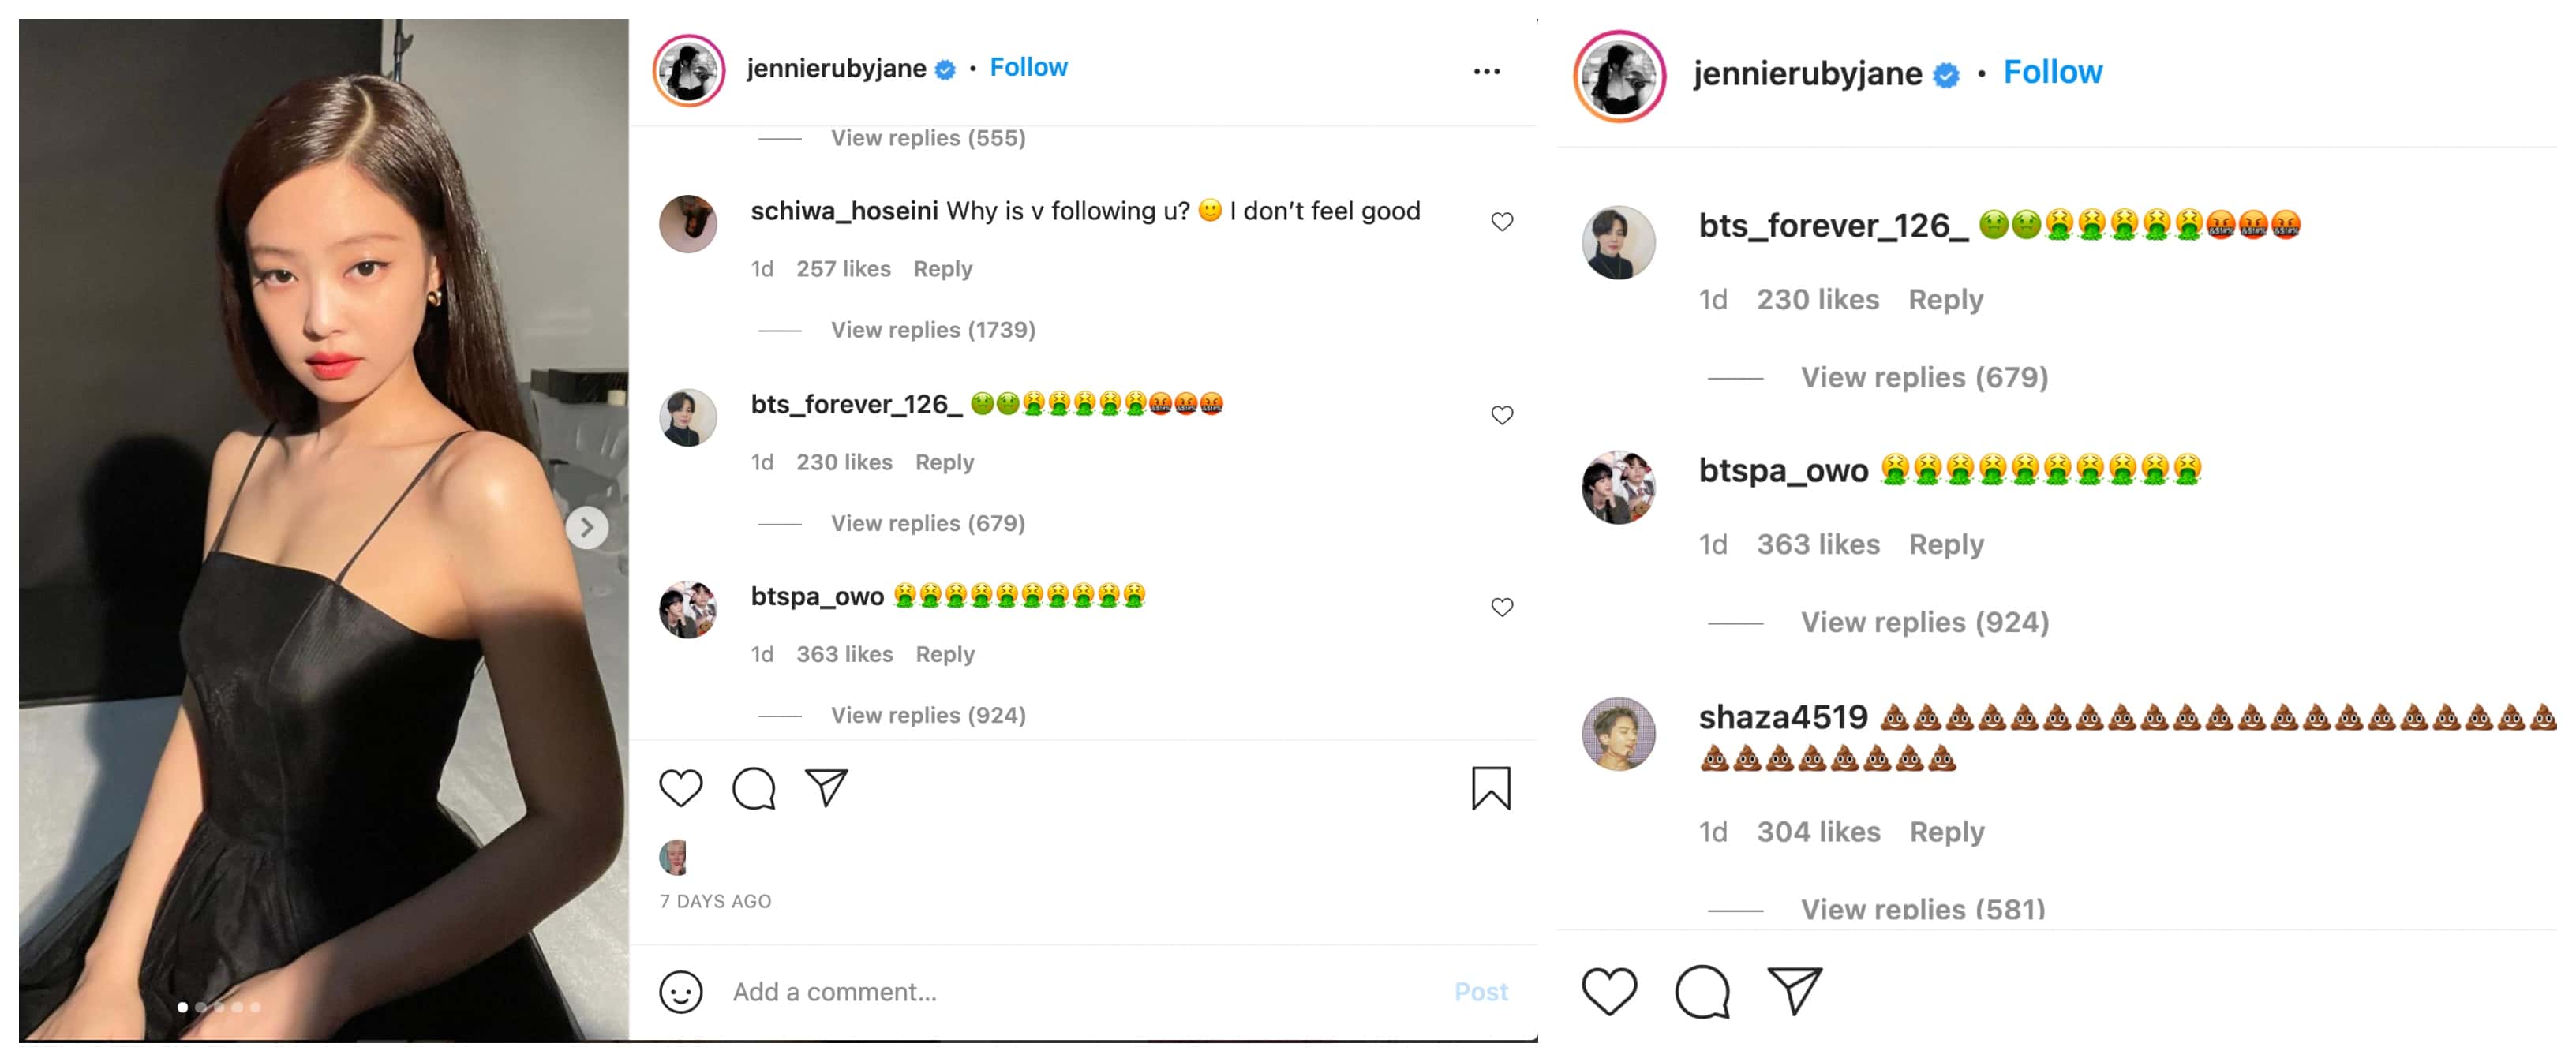2576x1062 pixels.
Task: Expand View replies (555)
Action: tap(927, 138)
